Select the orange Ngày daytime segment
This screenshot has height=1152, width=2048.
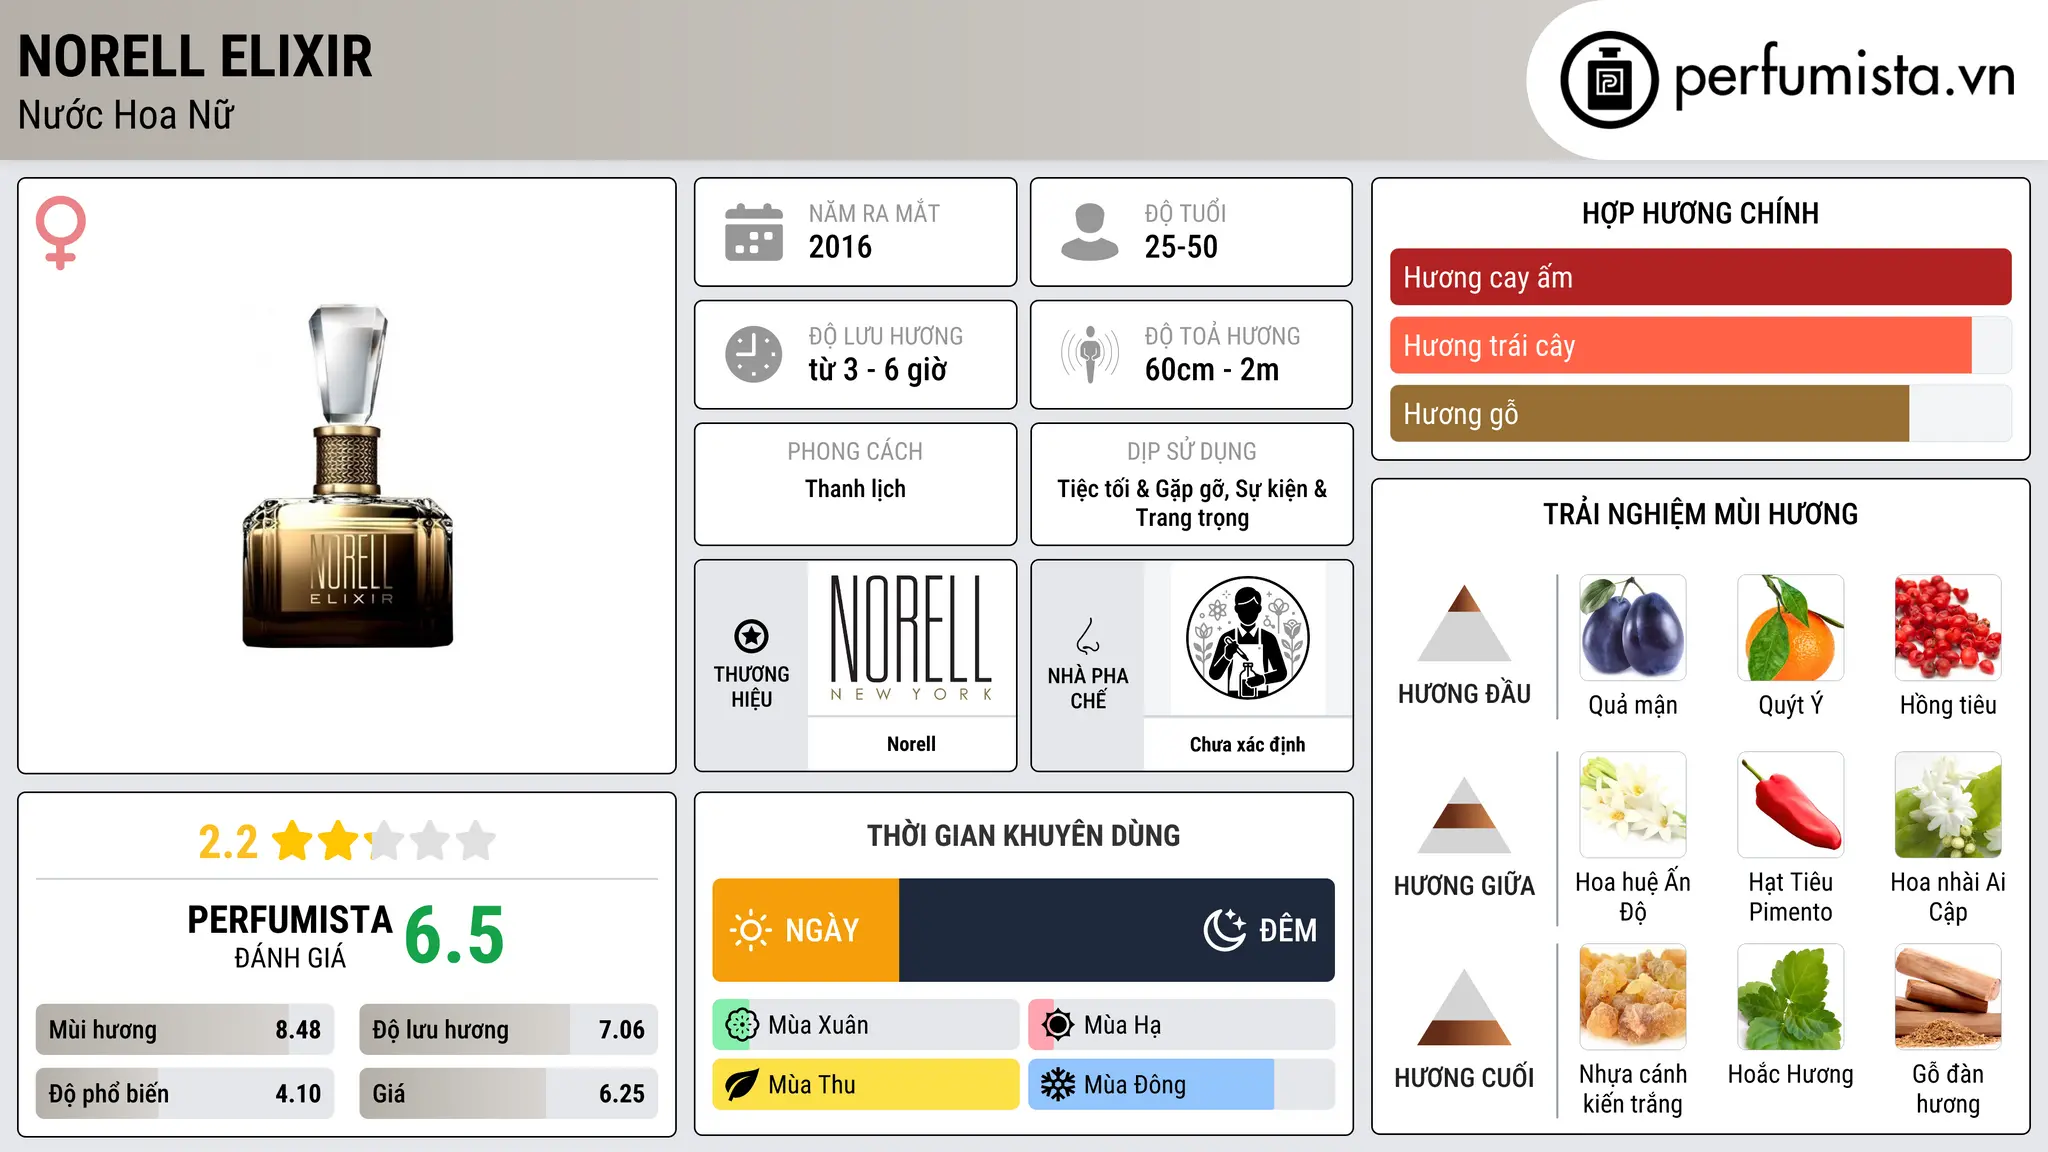[806, 930]
